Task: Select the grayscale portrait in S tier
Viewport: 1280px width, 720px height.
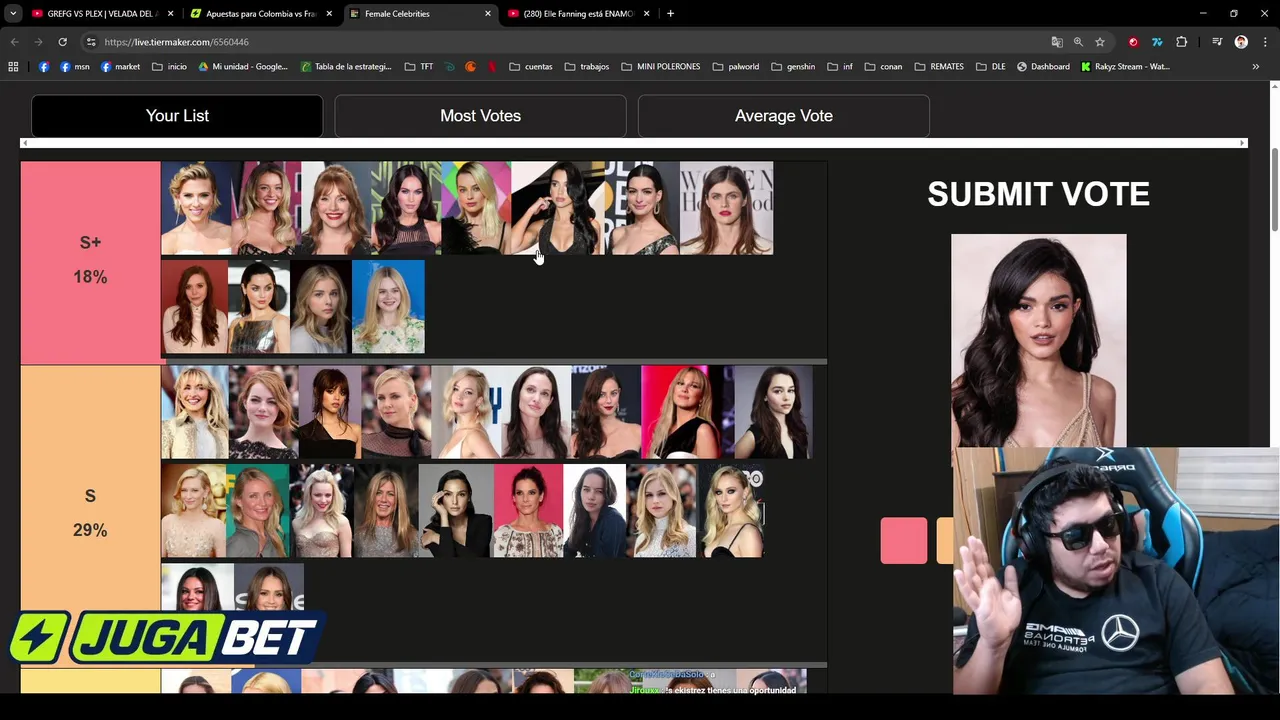Action: click(455, 510)
